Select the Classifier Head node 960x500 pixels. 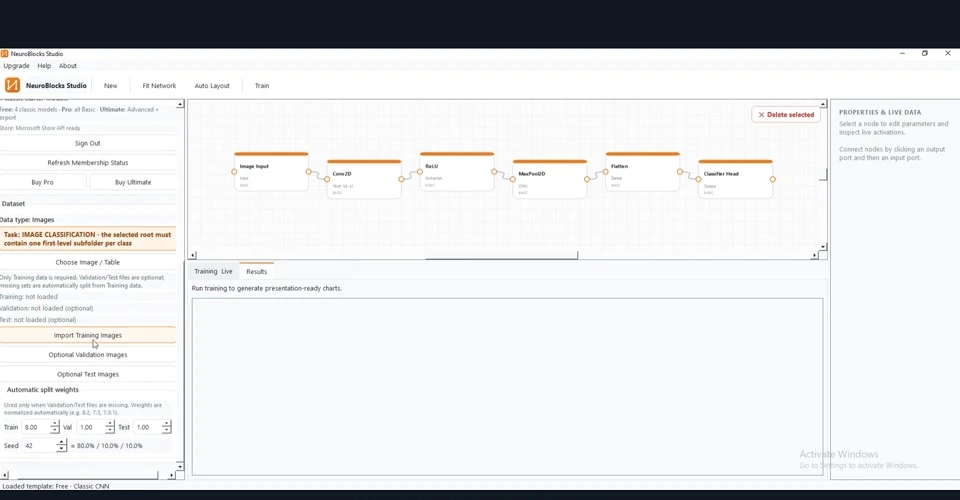(x=735, y=179)
